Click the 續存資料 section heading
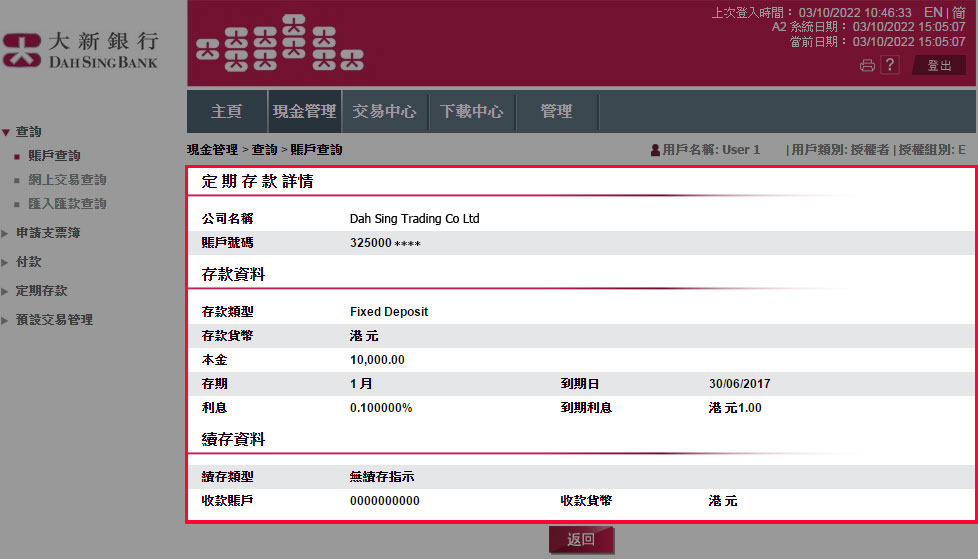978x559 pixels. click(233, 439)
